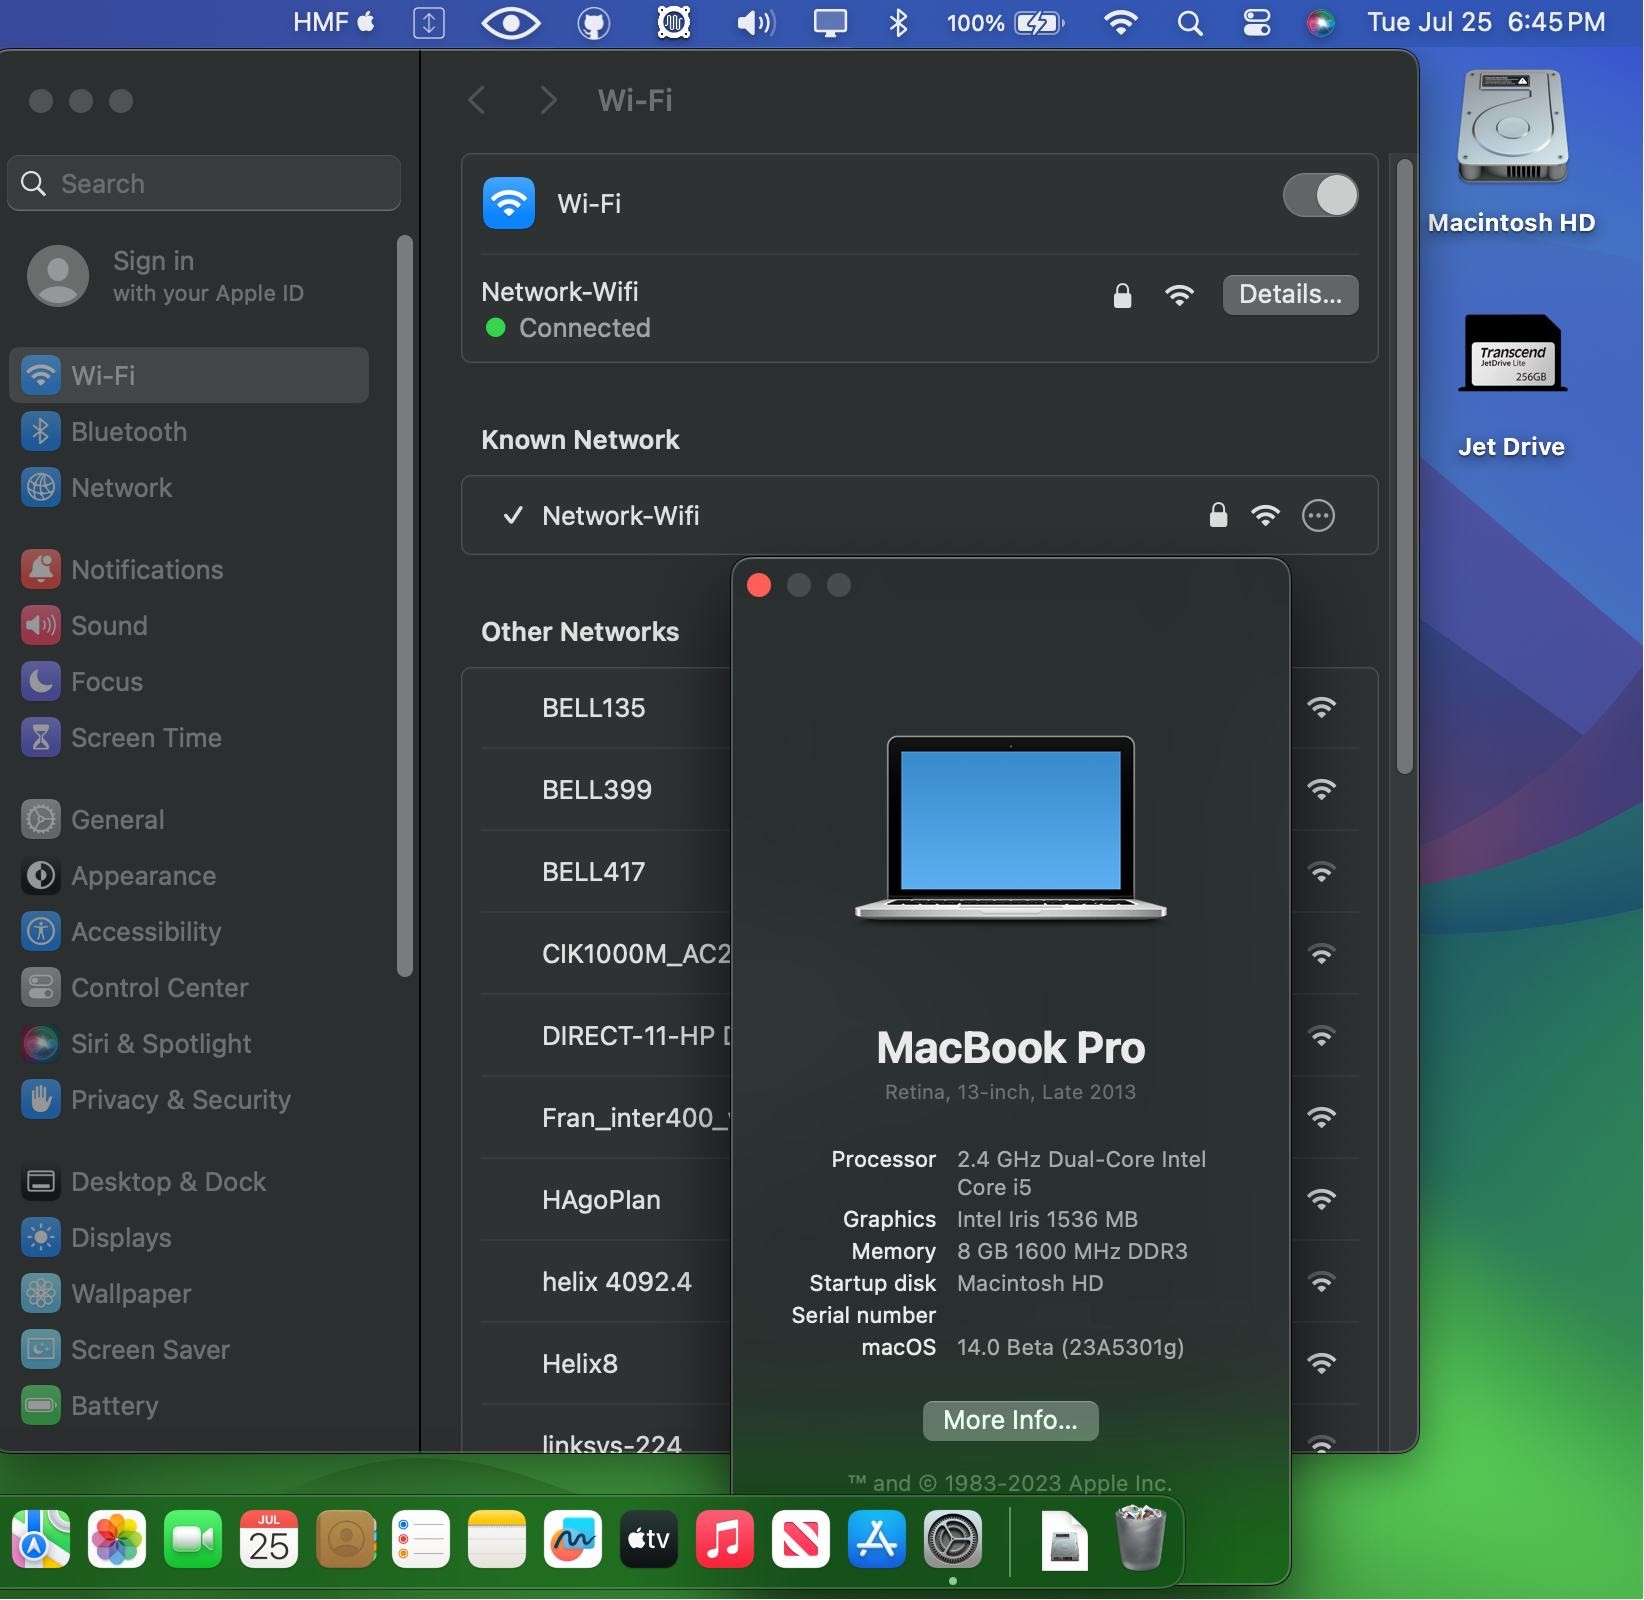
Task: Open Network settings in sidebar
Action: pyautogui.click(x=189, y=487)
